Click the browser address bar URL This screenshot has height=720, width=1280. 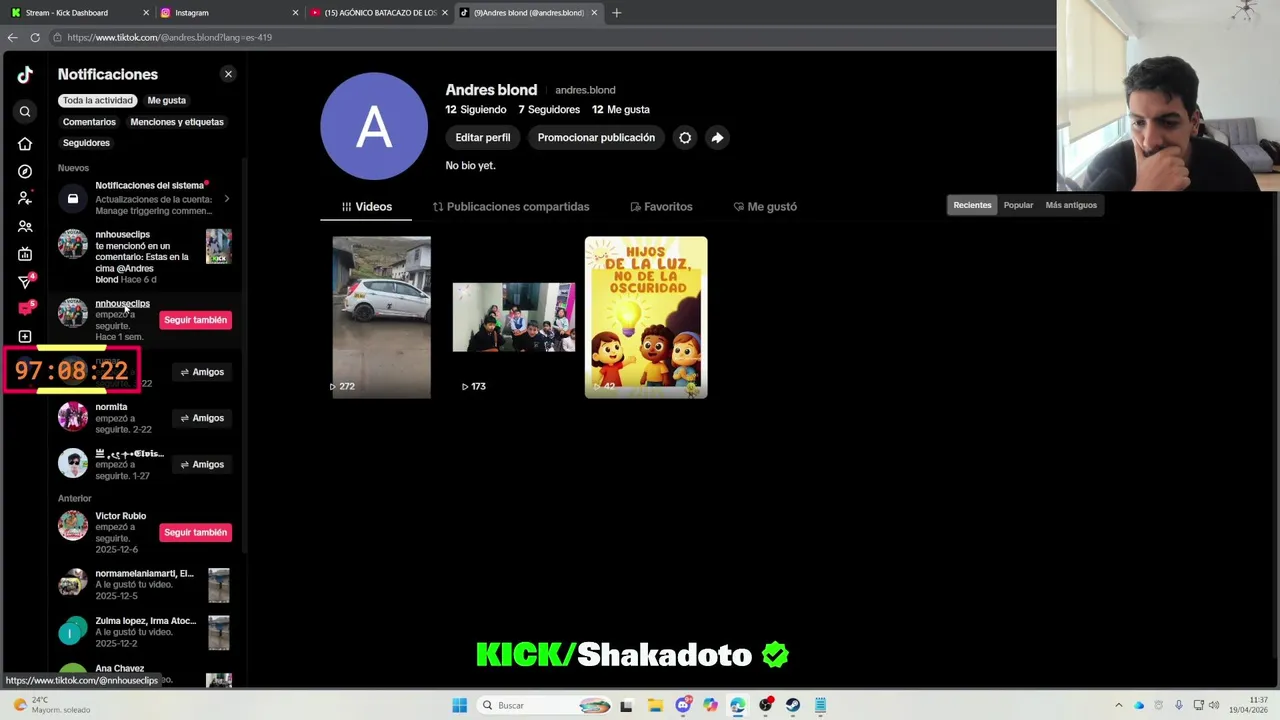coord(170,37)
